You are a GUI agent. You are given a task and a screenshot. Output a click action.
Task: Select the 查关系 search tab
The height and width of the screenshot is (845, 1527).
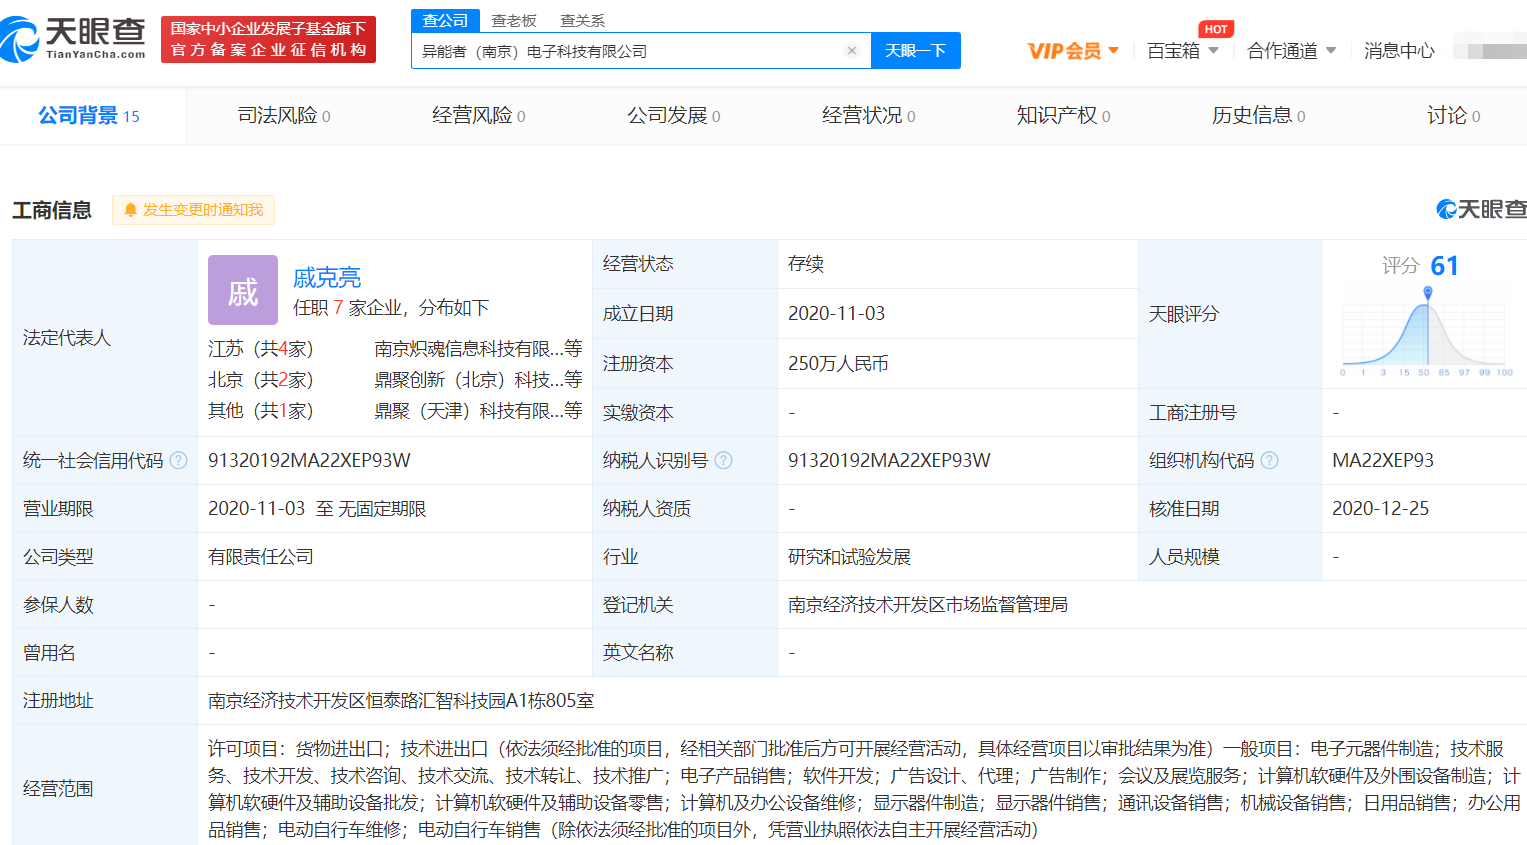[x=583, y=21]
